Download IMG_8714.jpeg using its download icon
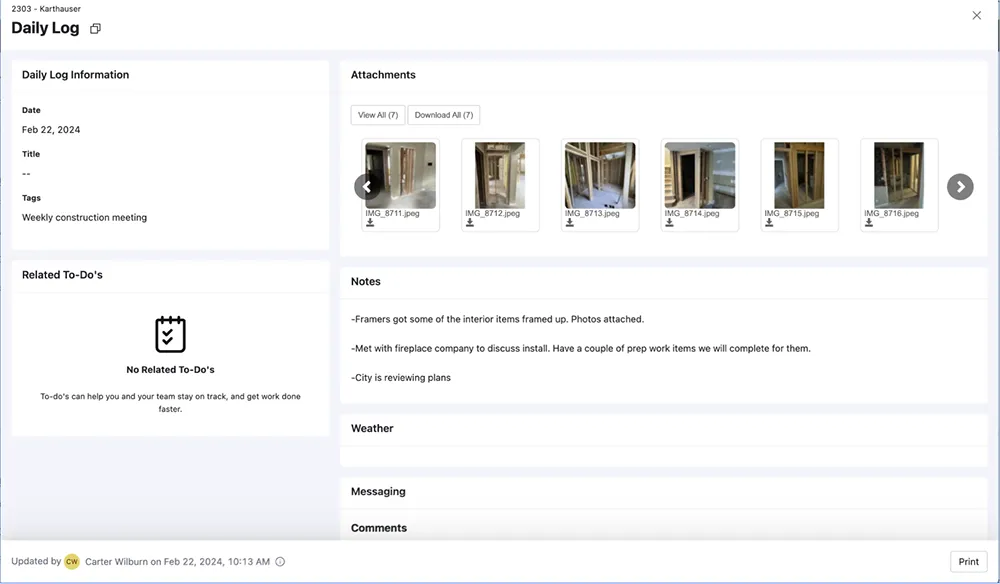This screenshot has height=584, width=1000. click(669, 220)
